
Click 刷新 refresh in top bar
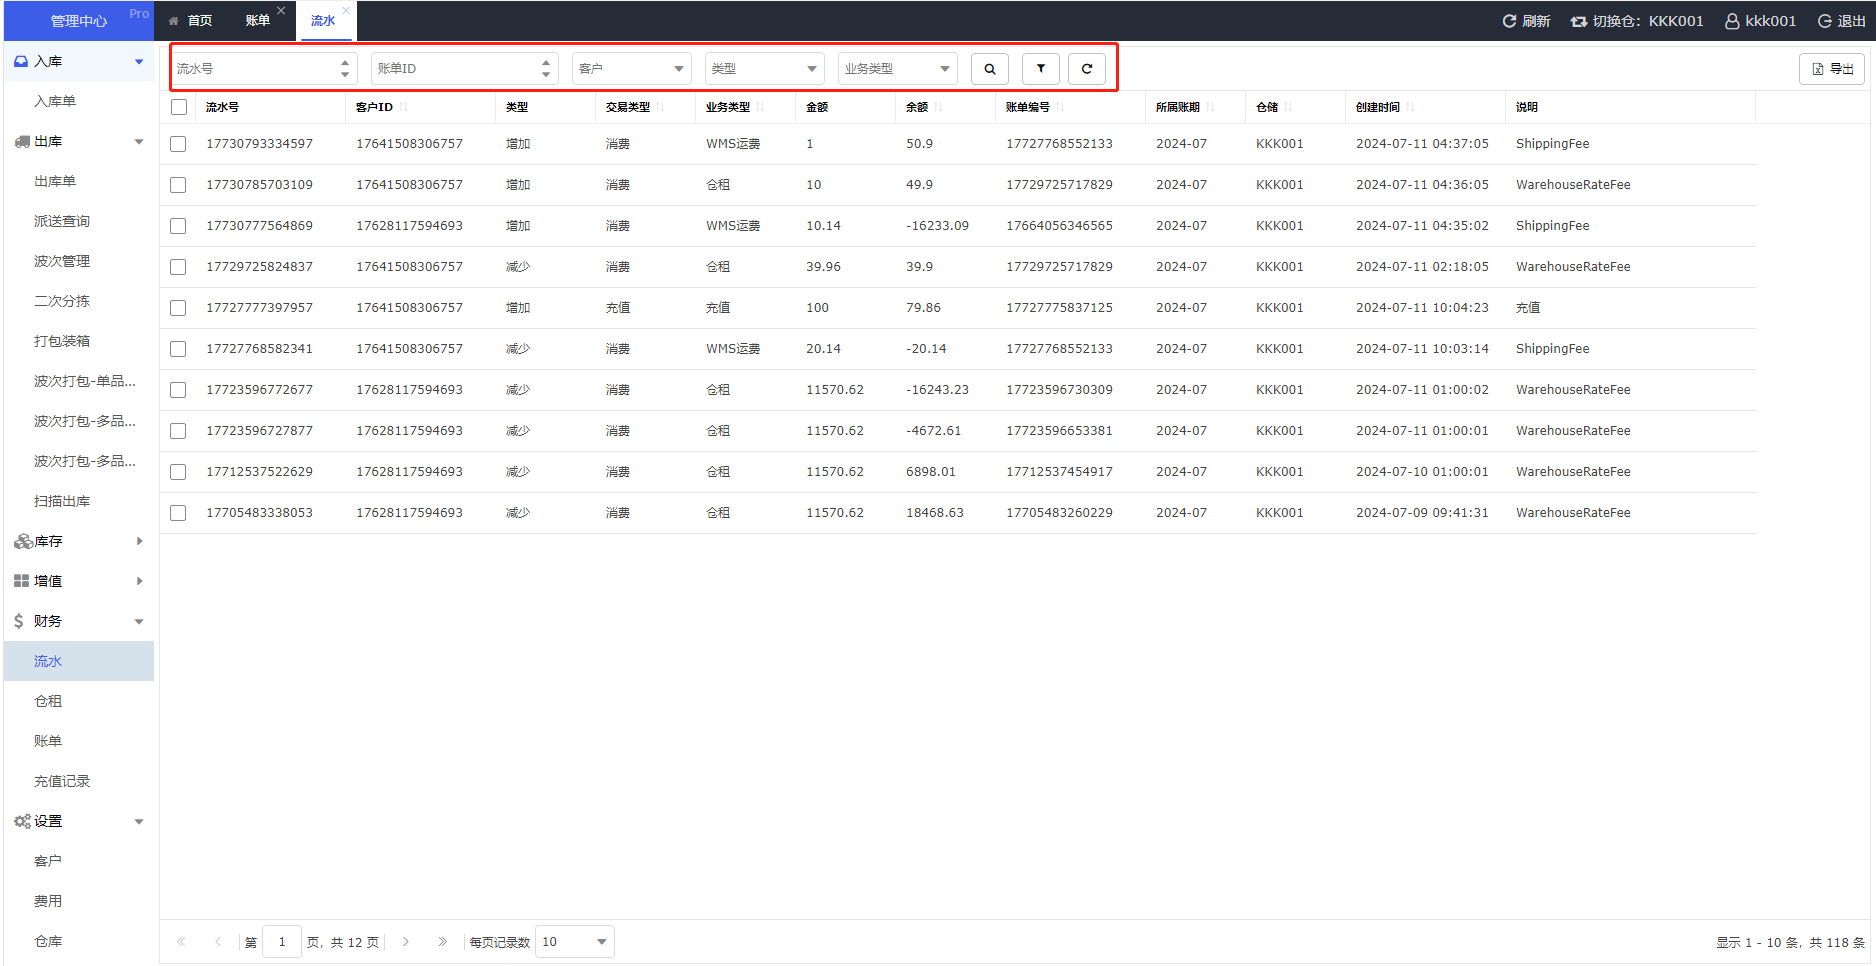(1526, 21)
